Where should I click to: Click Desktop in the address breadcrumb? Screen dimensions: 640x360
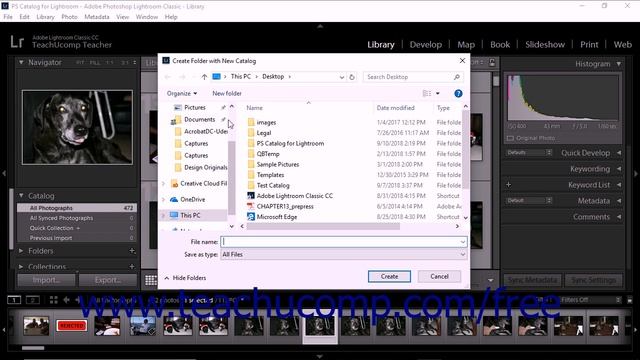273,77
